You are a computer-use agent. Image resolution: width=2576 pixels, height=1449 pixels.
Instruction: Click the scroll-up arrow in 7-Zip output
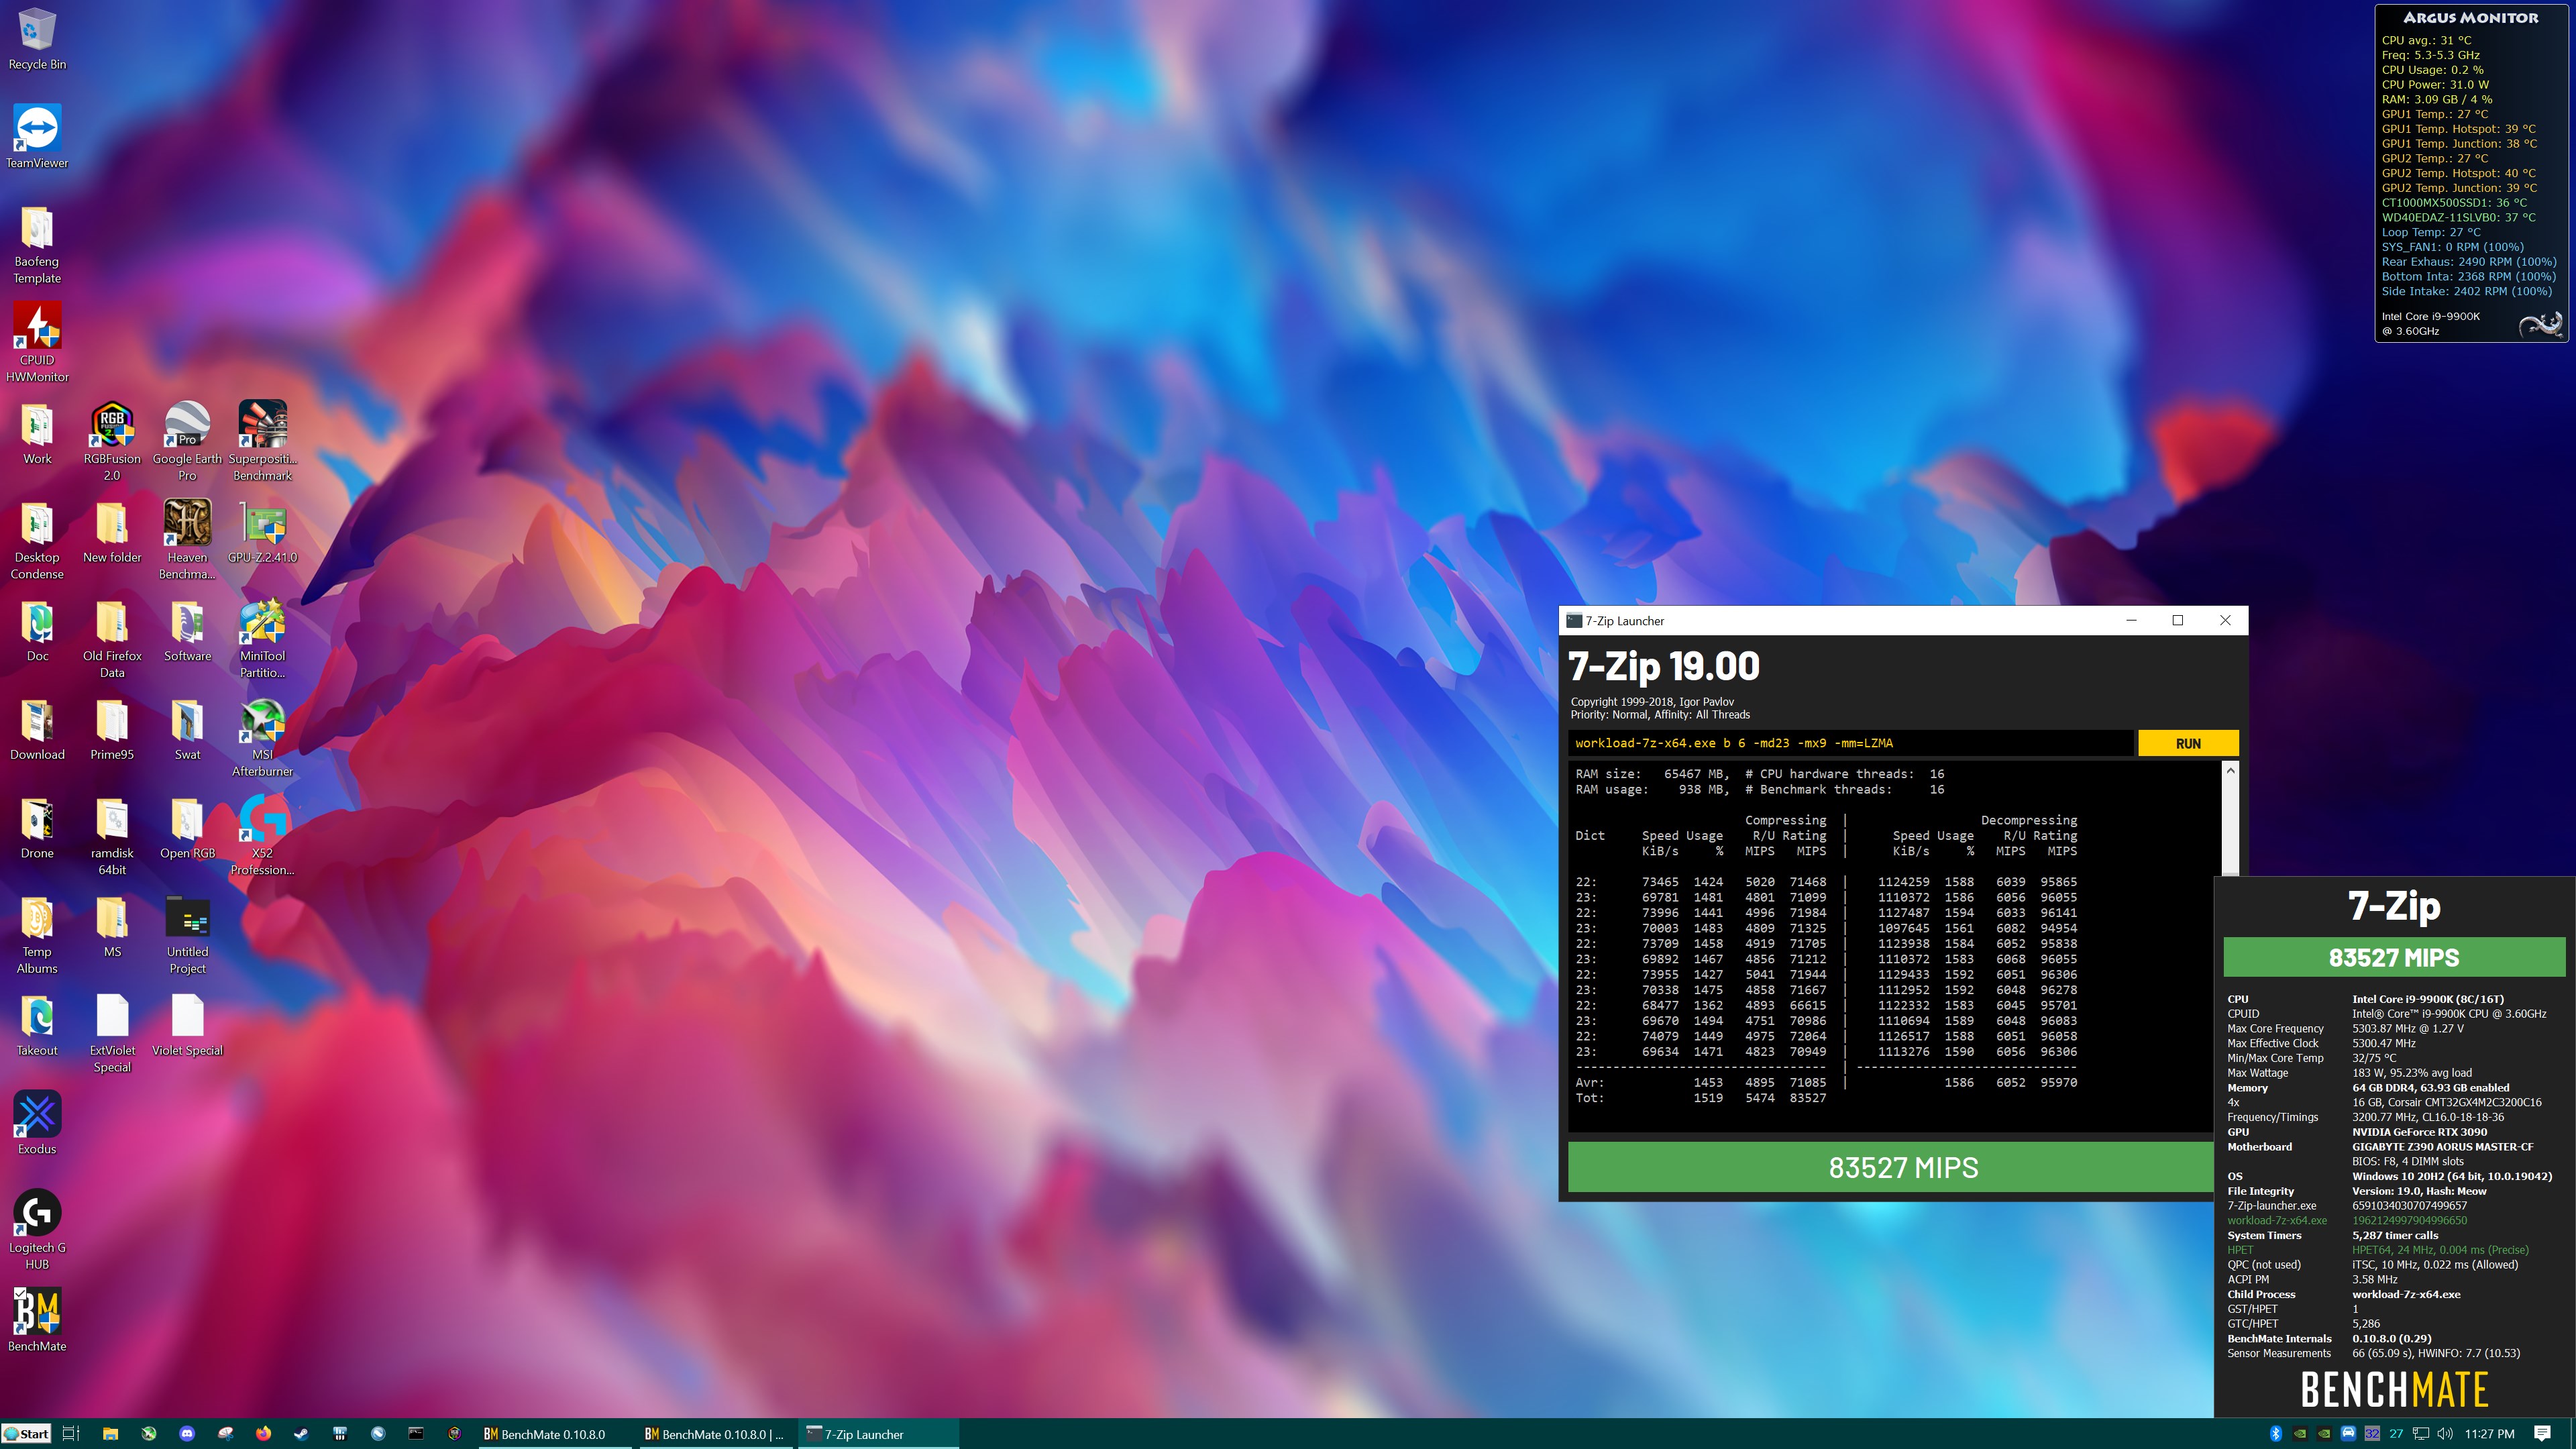2230,771
